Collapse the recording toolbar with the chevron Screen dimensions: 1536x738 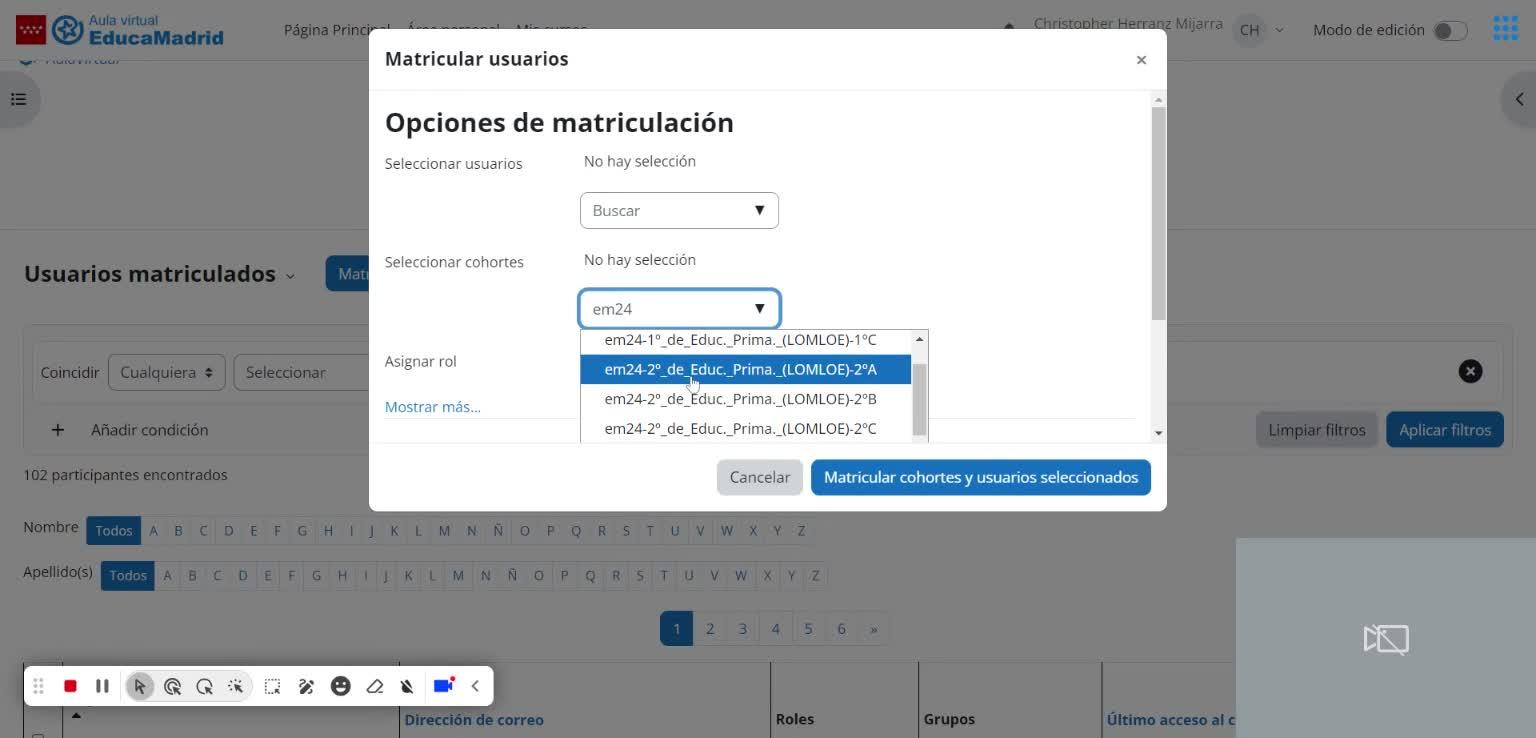click(475, 686)
